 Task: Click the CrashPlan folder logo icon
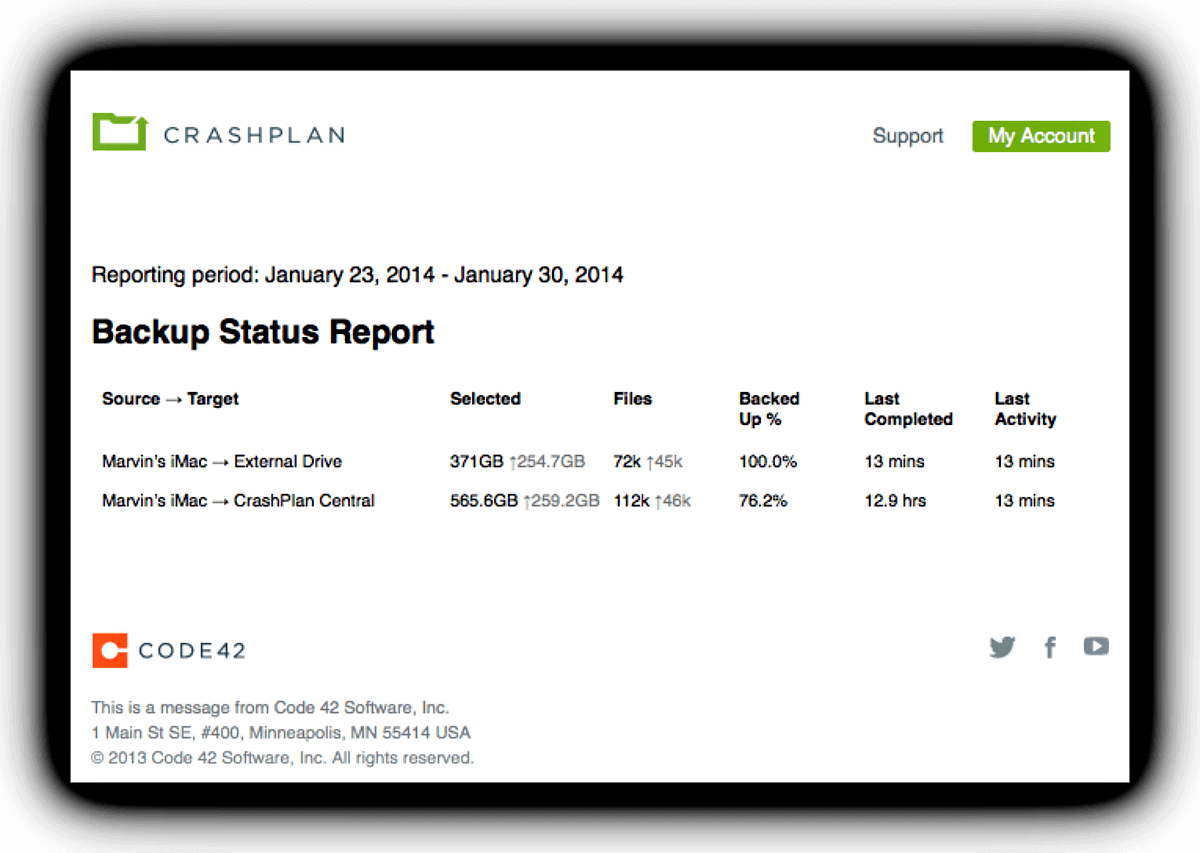click(x=120, y=130)
